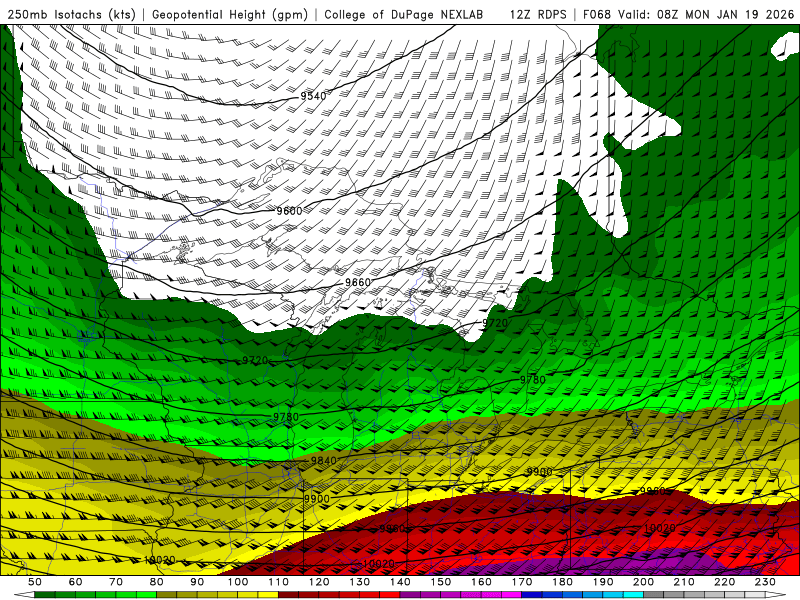Click the colorbar label 220
Image resolution: width=800 pixels, height=600 pixels.
724,582
